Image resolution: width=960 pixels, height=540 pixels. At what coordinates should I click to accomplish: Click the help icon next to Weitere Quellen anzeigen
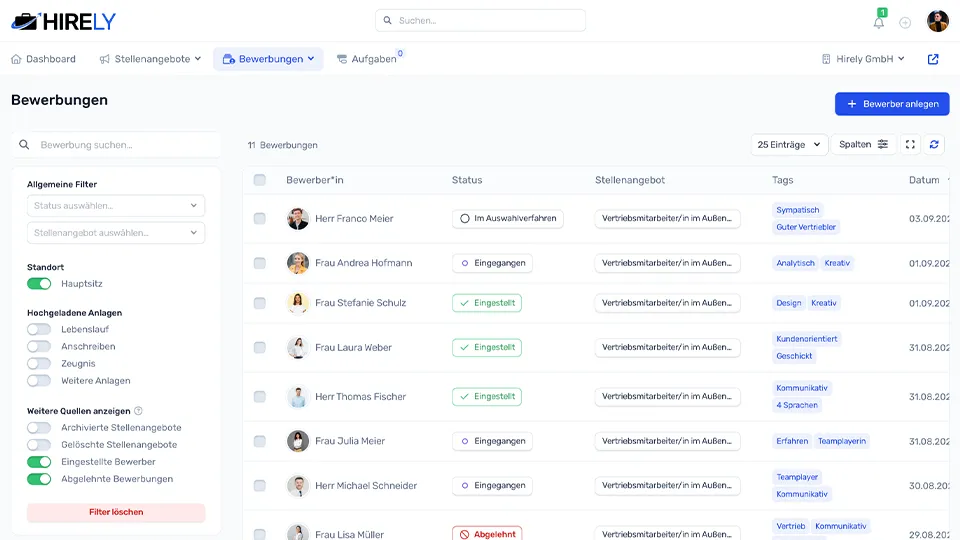(x=138, y=411)
